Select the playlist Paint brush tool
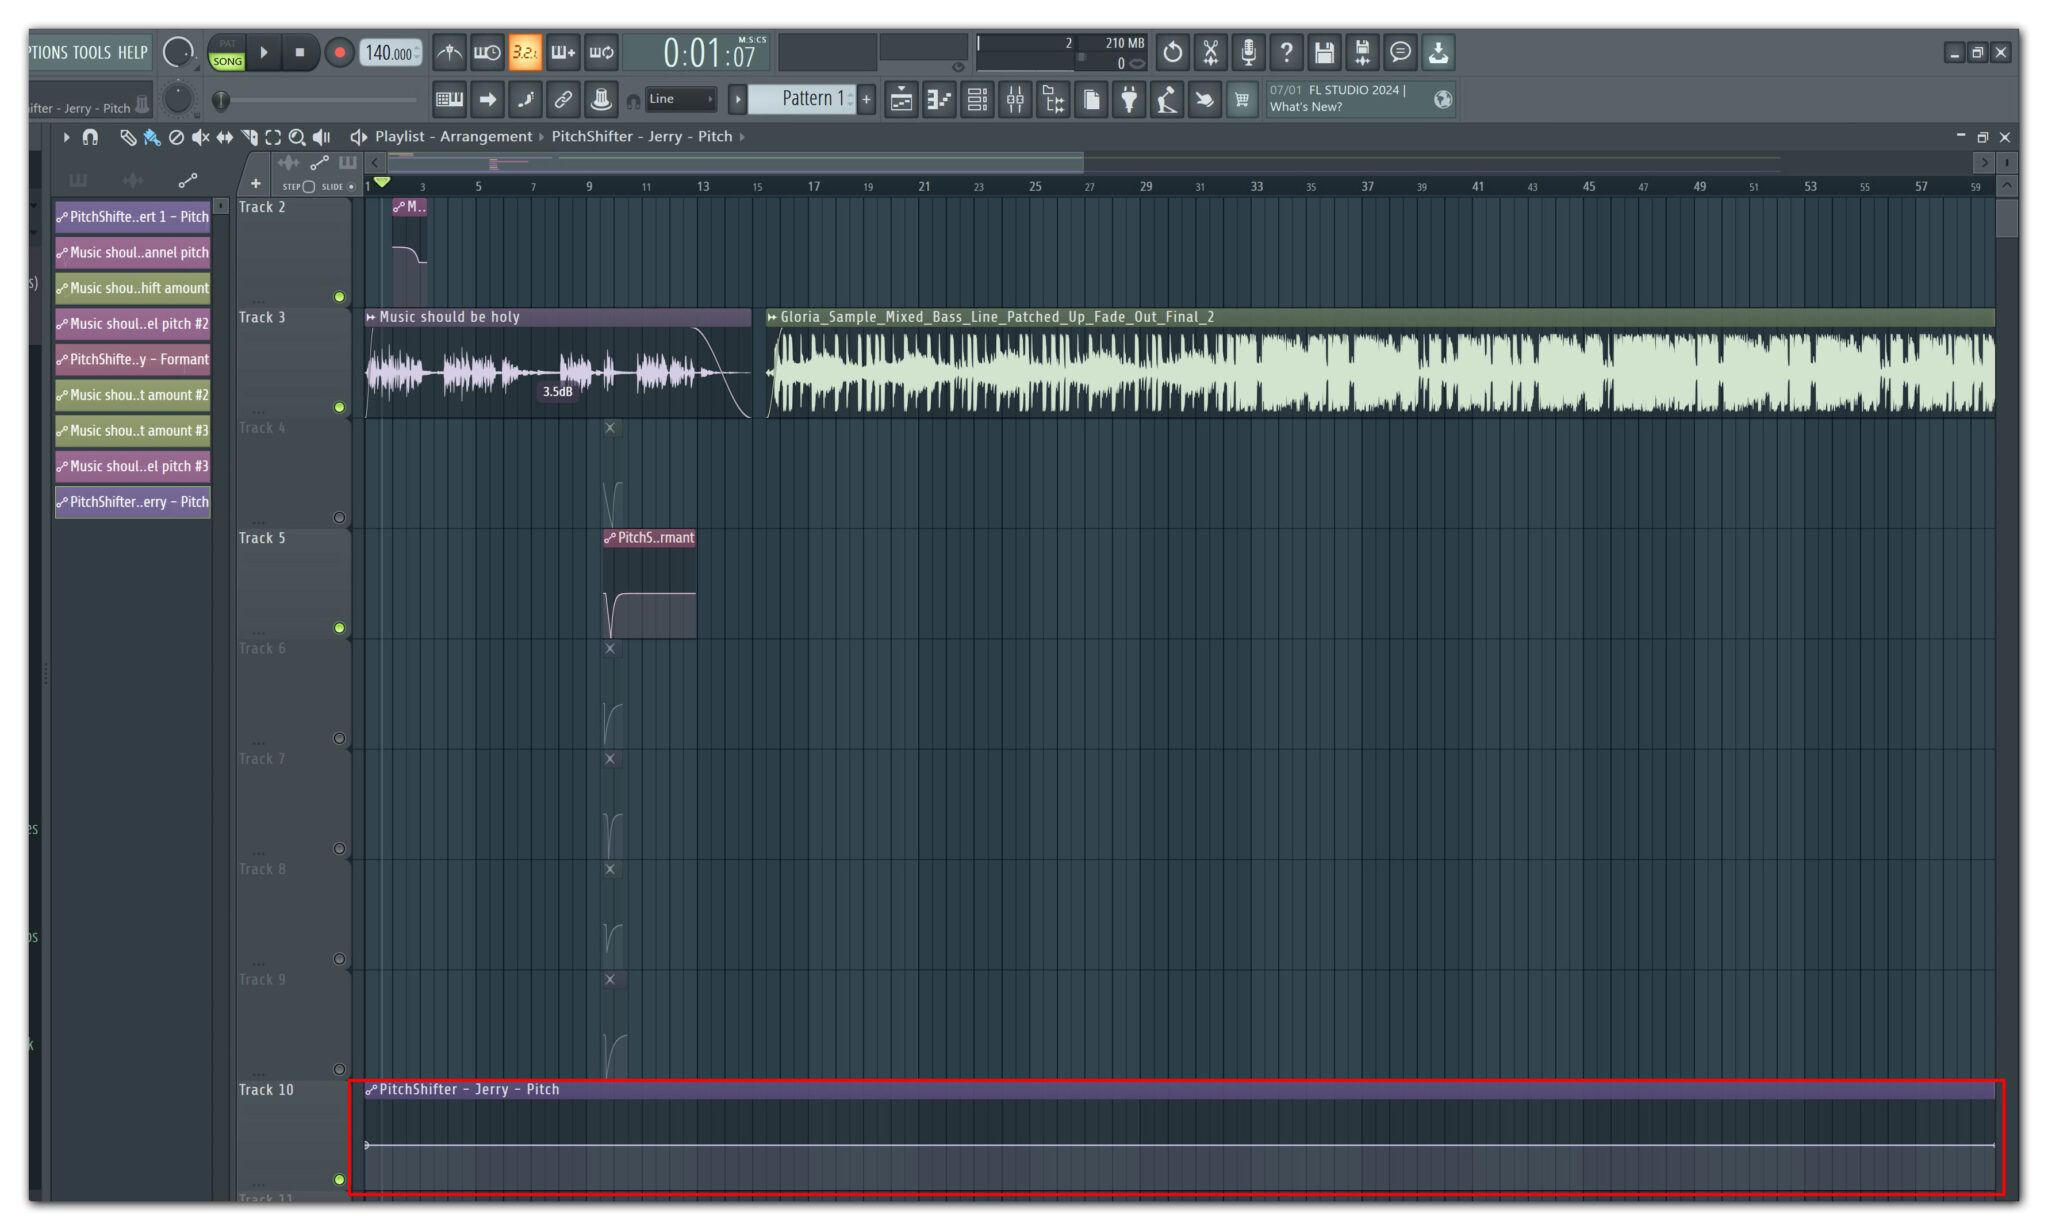Screen dimensions: 2048x1230 (152, 137)
